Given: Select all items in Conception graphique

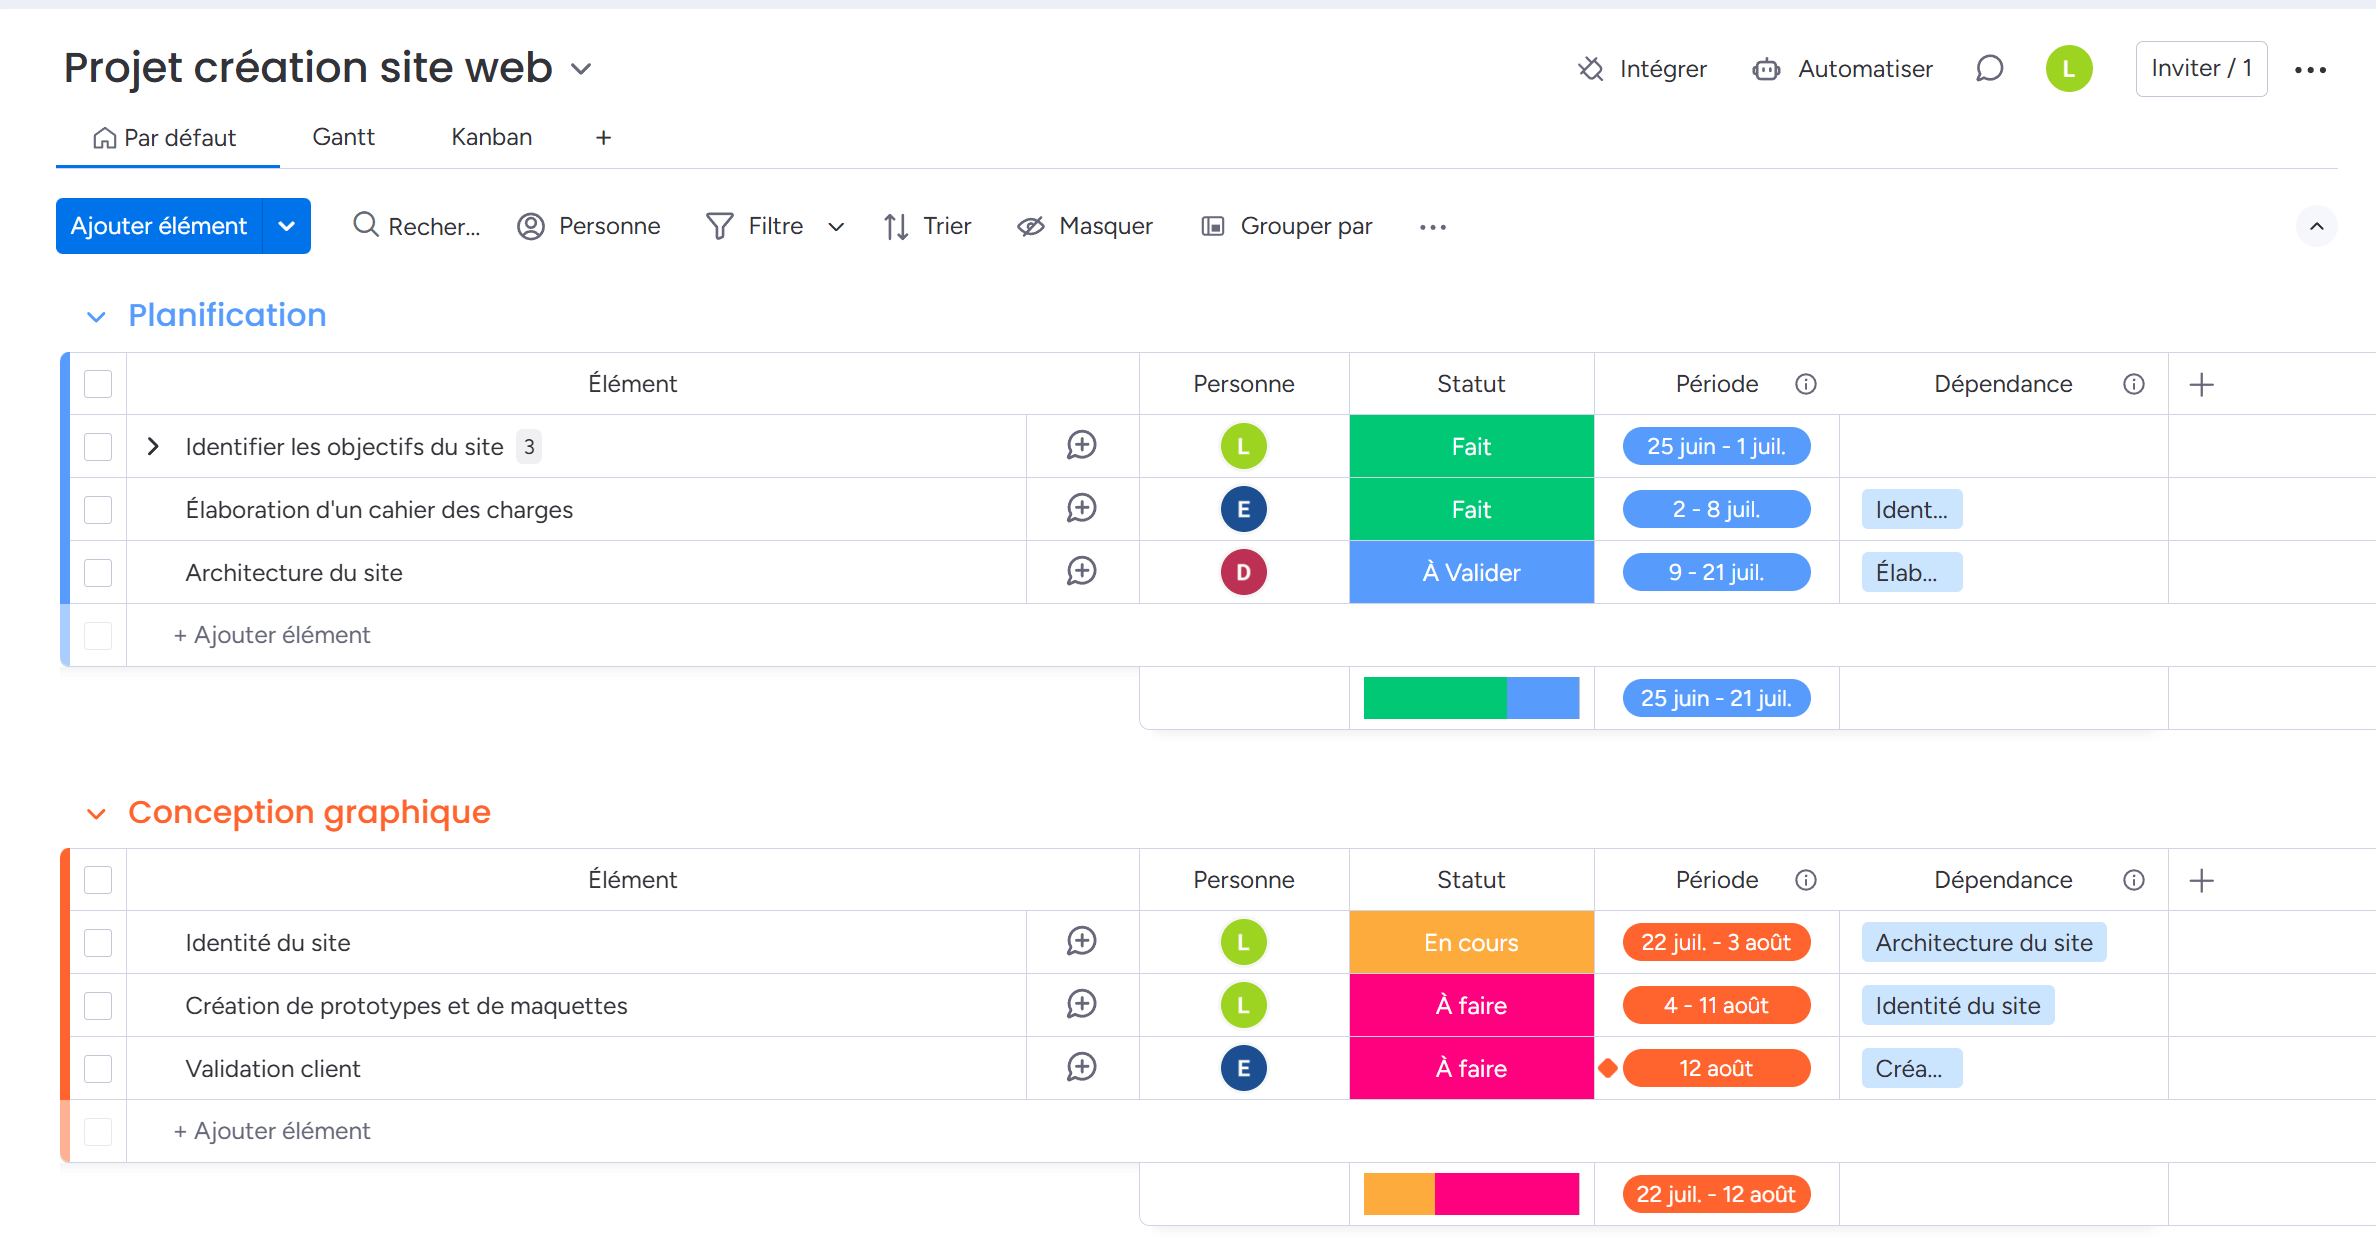Looking at the screenshot, I should click(x=98, y=880).
